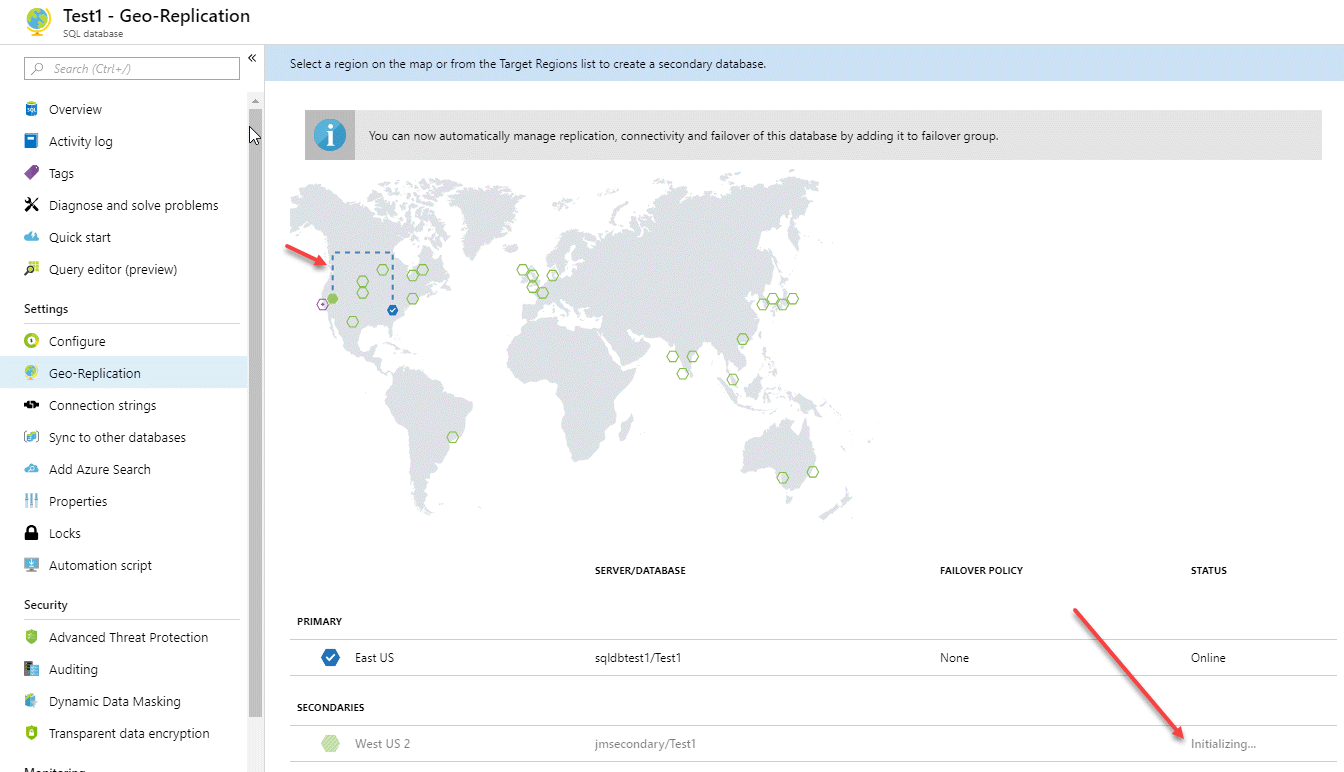The height and width of the screenshot is (772, 1344).
Task: Click the Dynamic Data Masking icon
Action: pos(31,701)
